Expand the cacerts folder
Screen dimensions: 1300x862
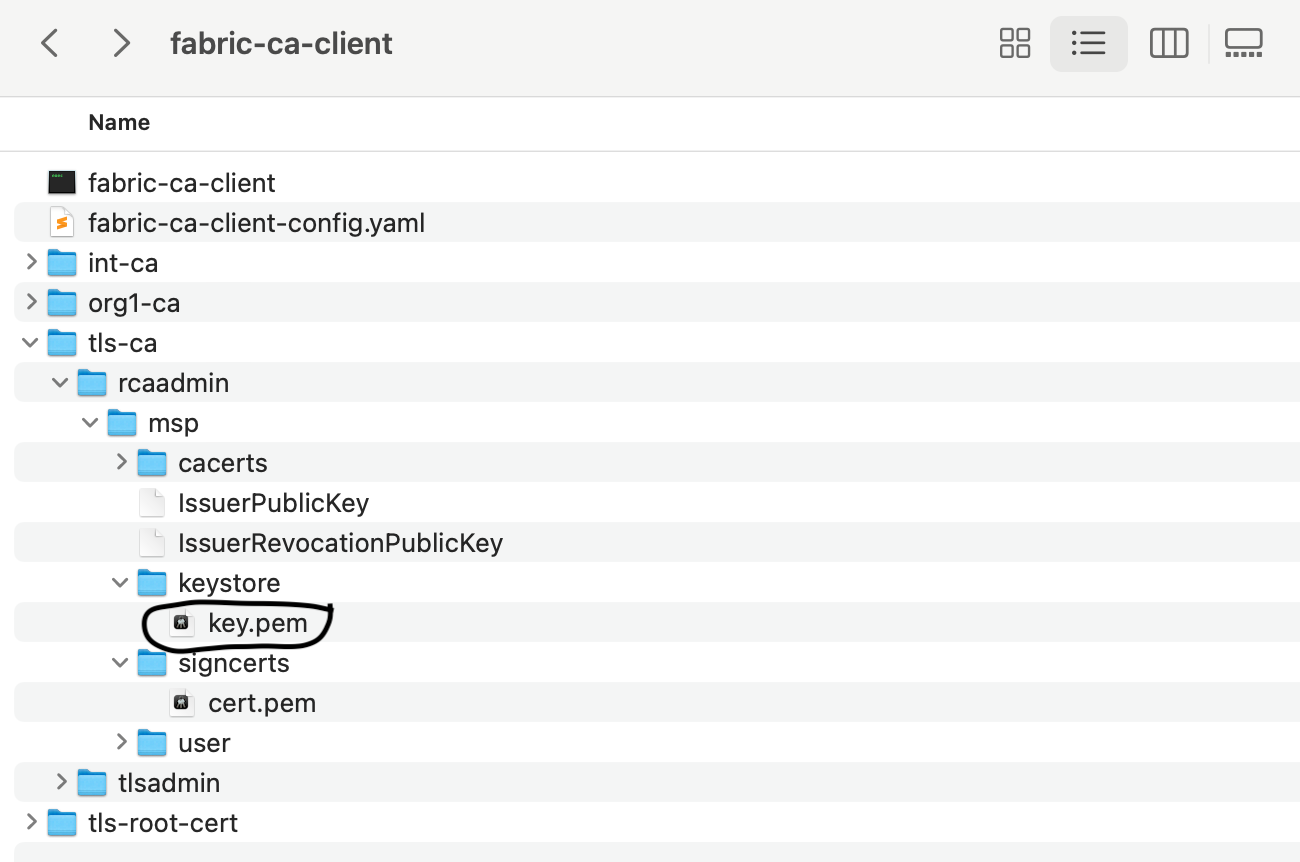pyautogui.click(x=121, y=462)
